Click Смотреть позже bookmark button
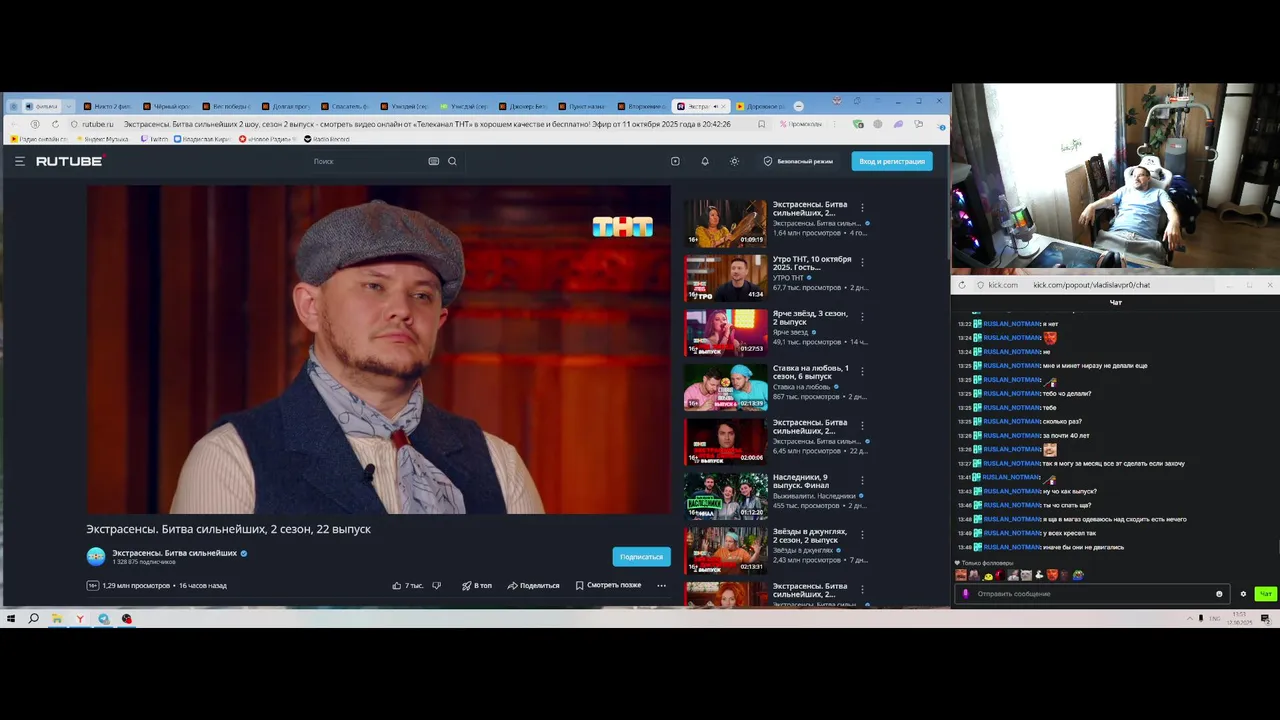Image resolution: width=1280 pixels, height=720 pixels. click(x=608, y=585)
